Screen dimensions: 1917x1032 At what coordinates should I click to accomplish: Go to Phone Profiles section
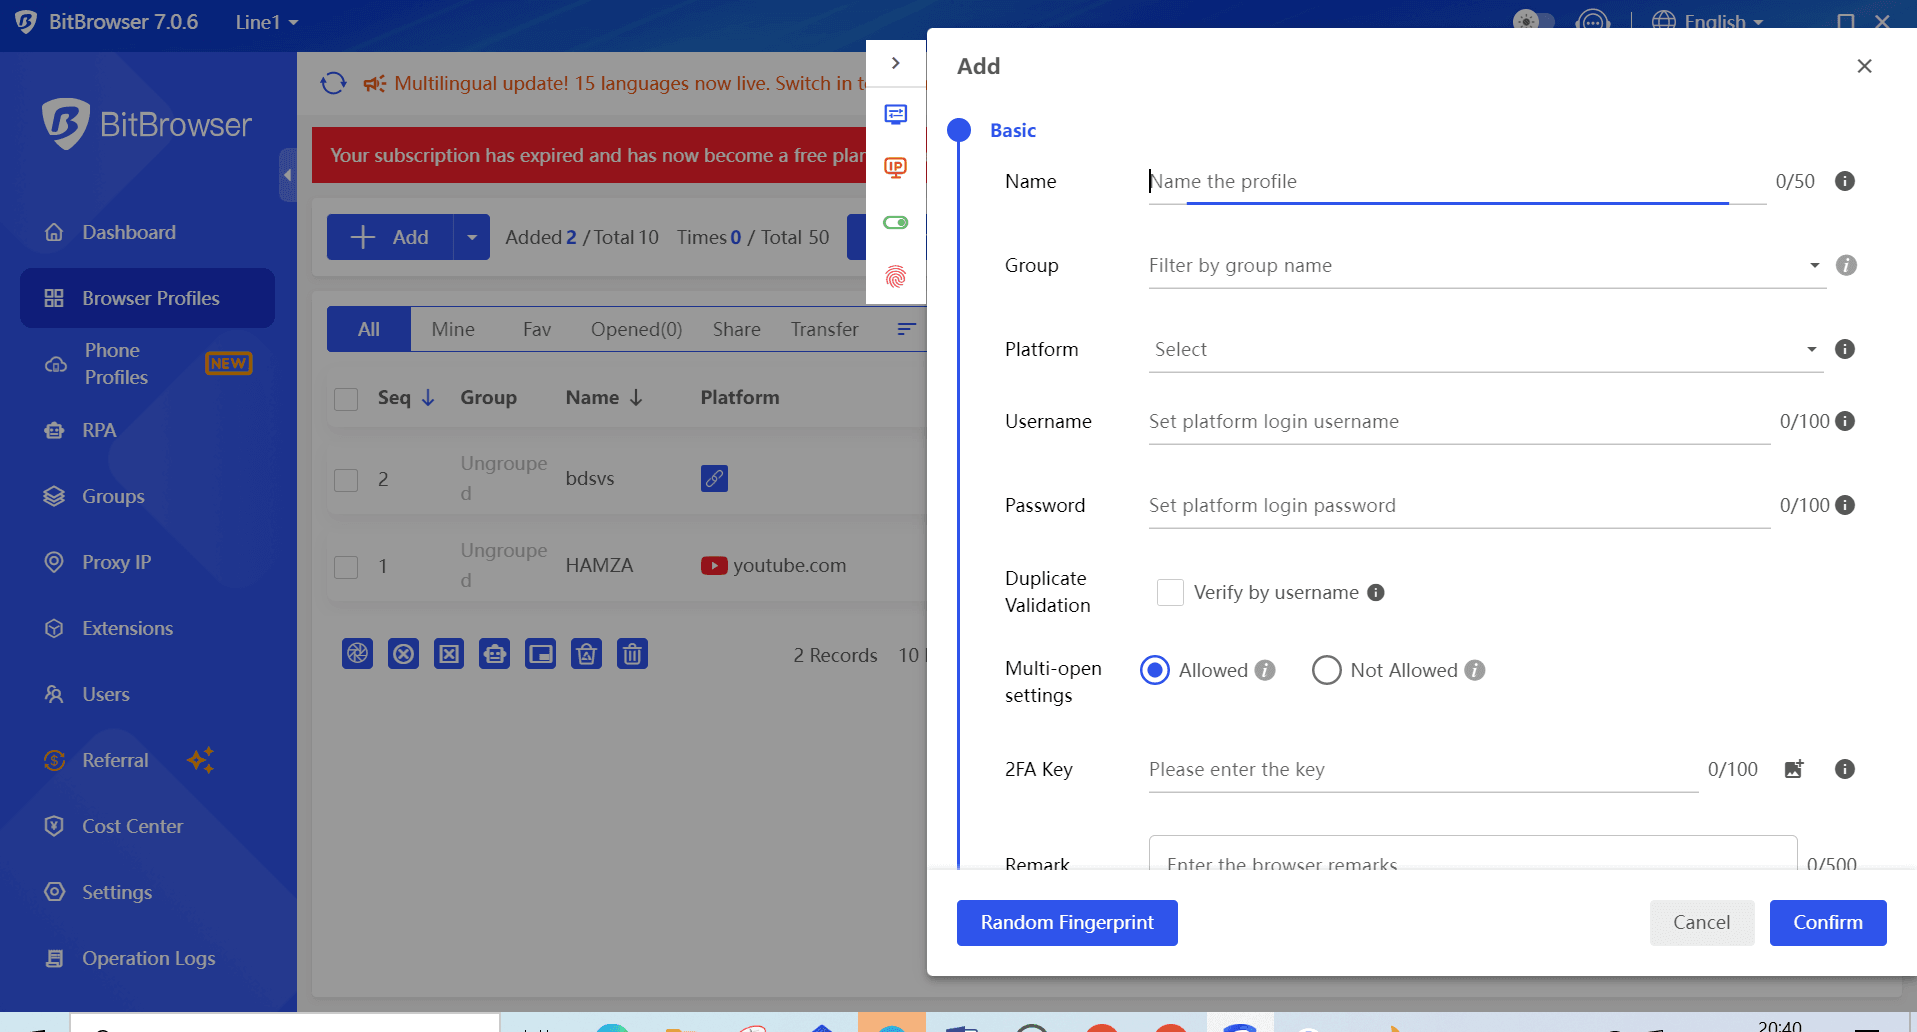[147, 364]
